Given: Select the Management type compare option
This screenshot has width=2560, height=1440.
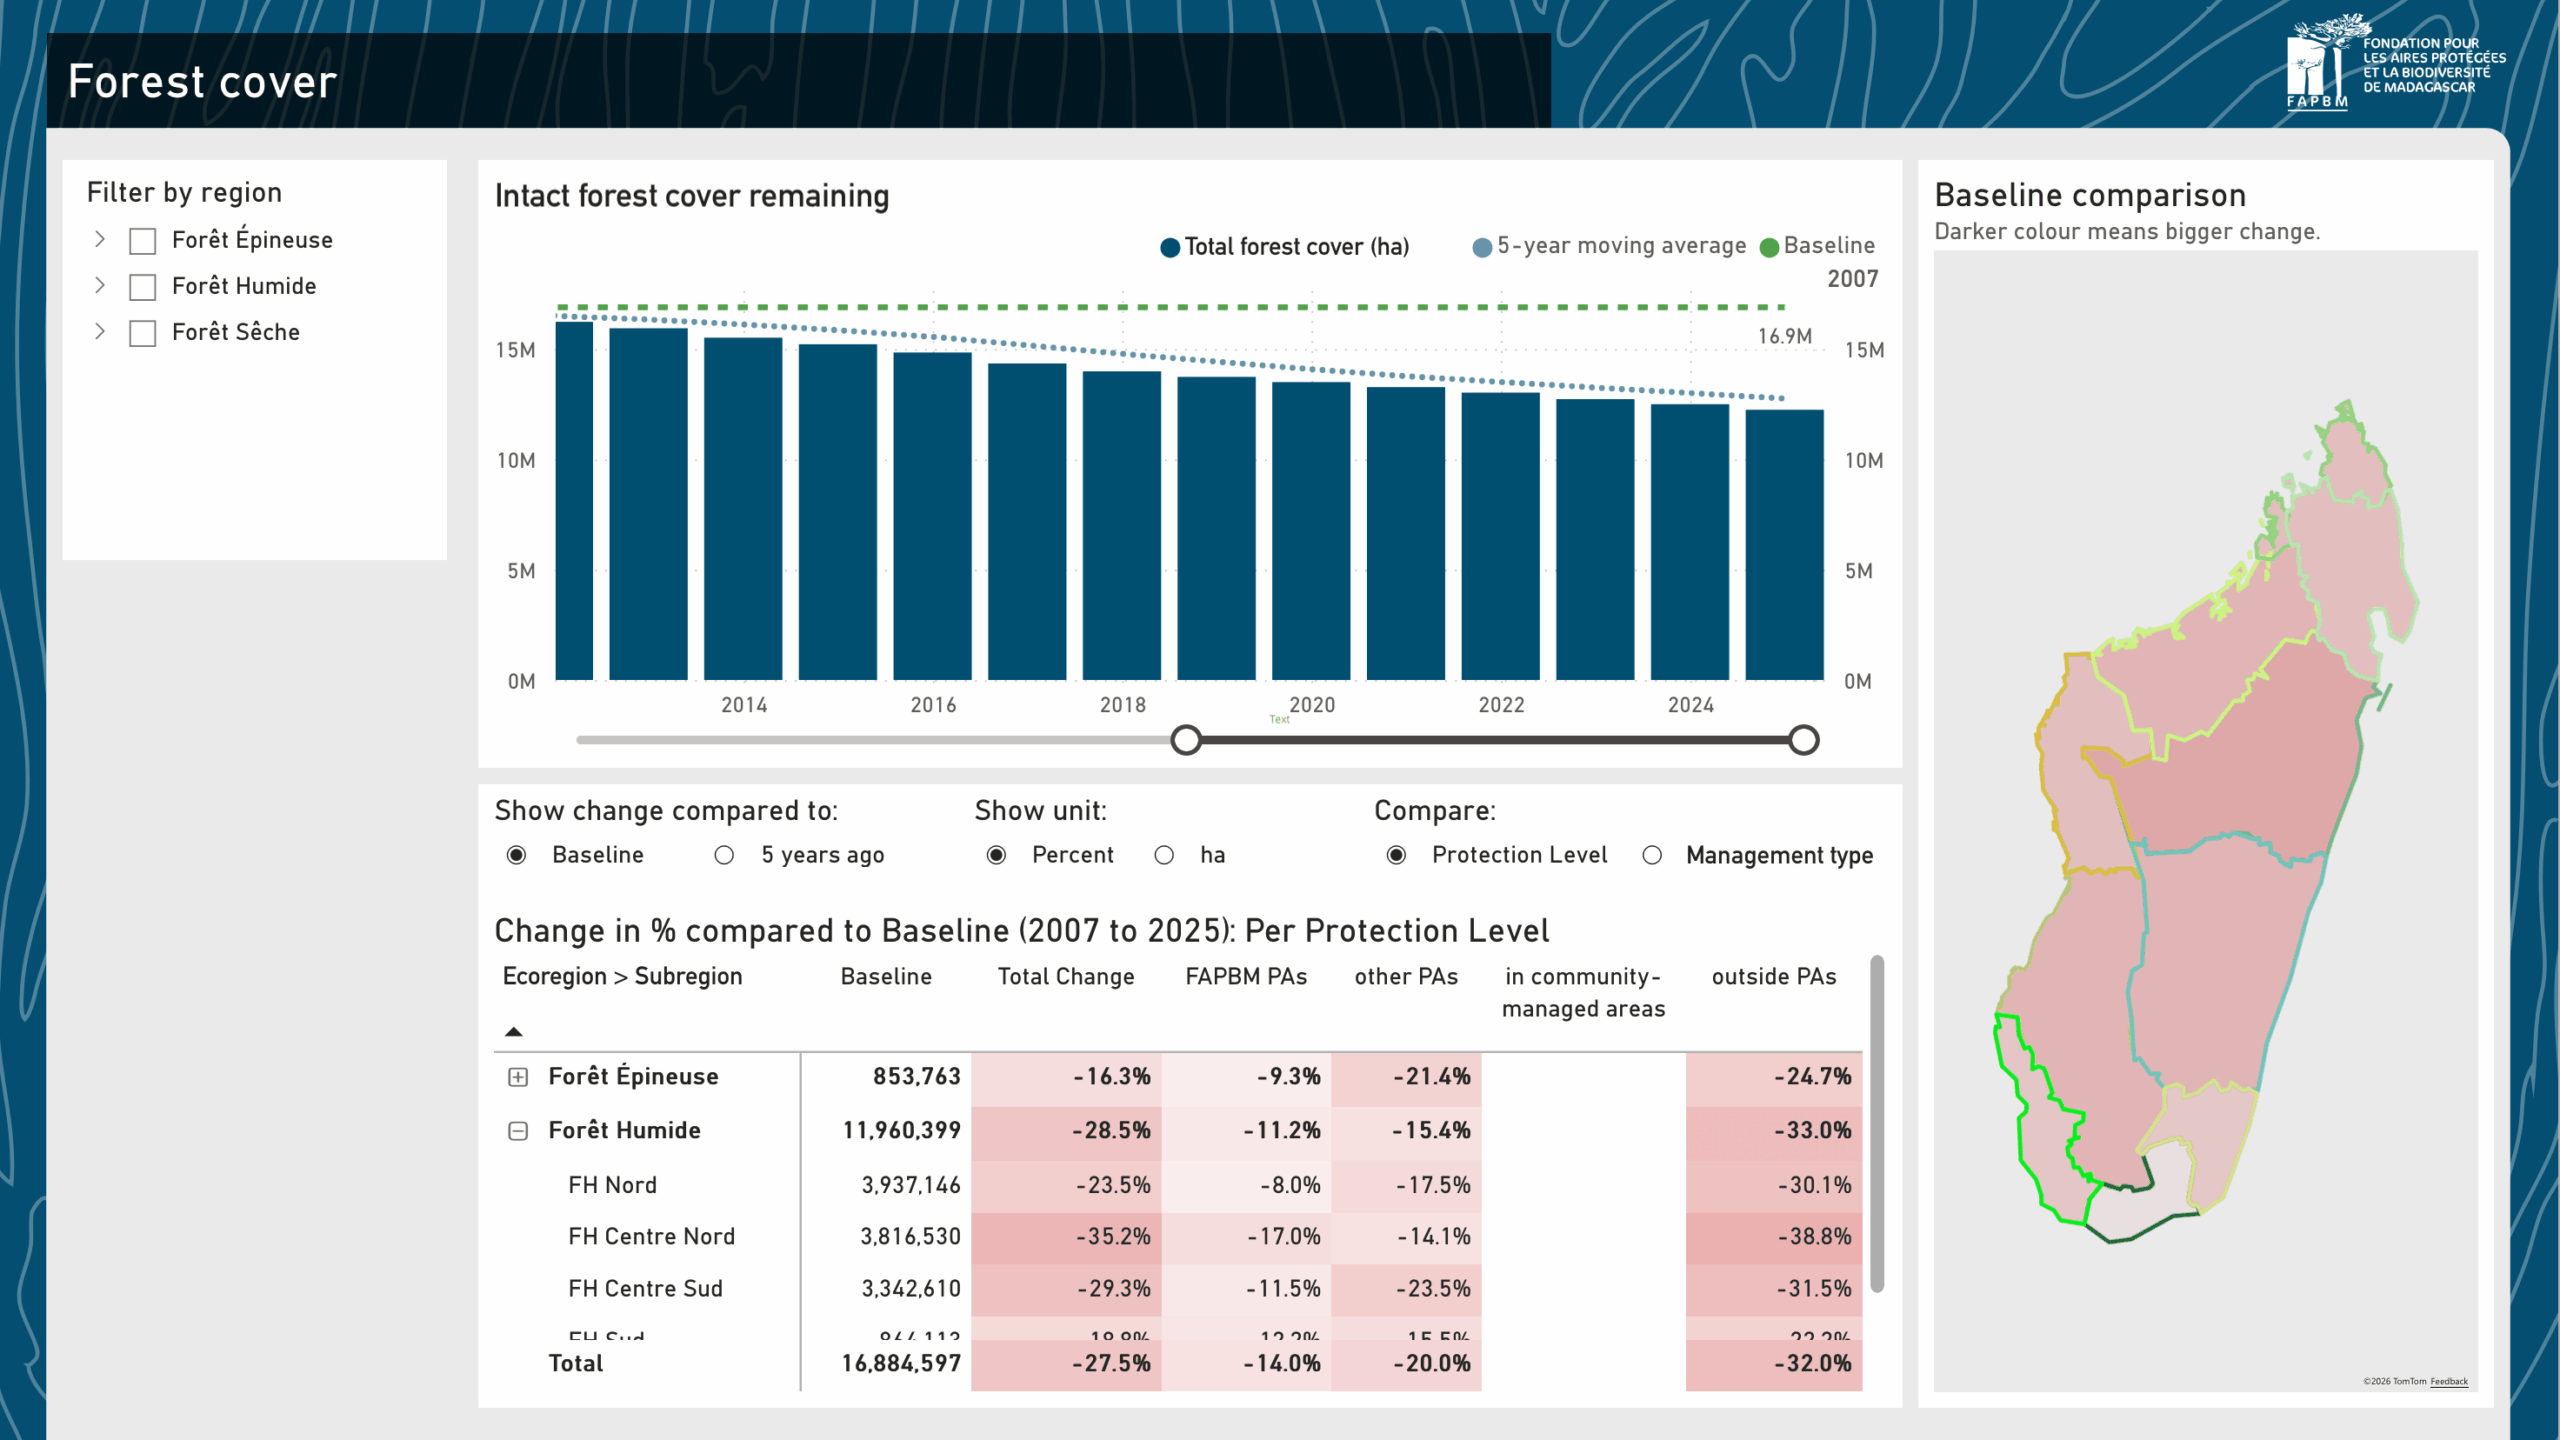Looking at the screenshot, I should pos(1652,855).
